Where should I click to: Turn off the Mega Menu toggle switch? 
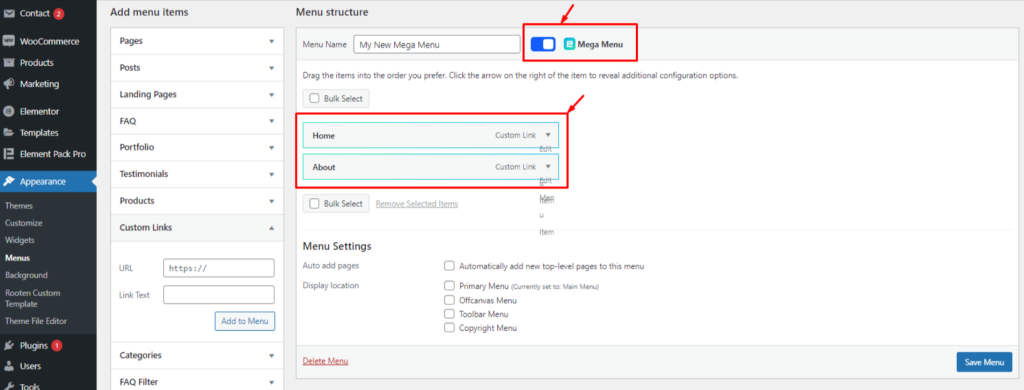(x=543, y=44)
